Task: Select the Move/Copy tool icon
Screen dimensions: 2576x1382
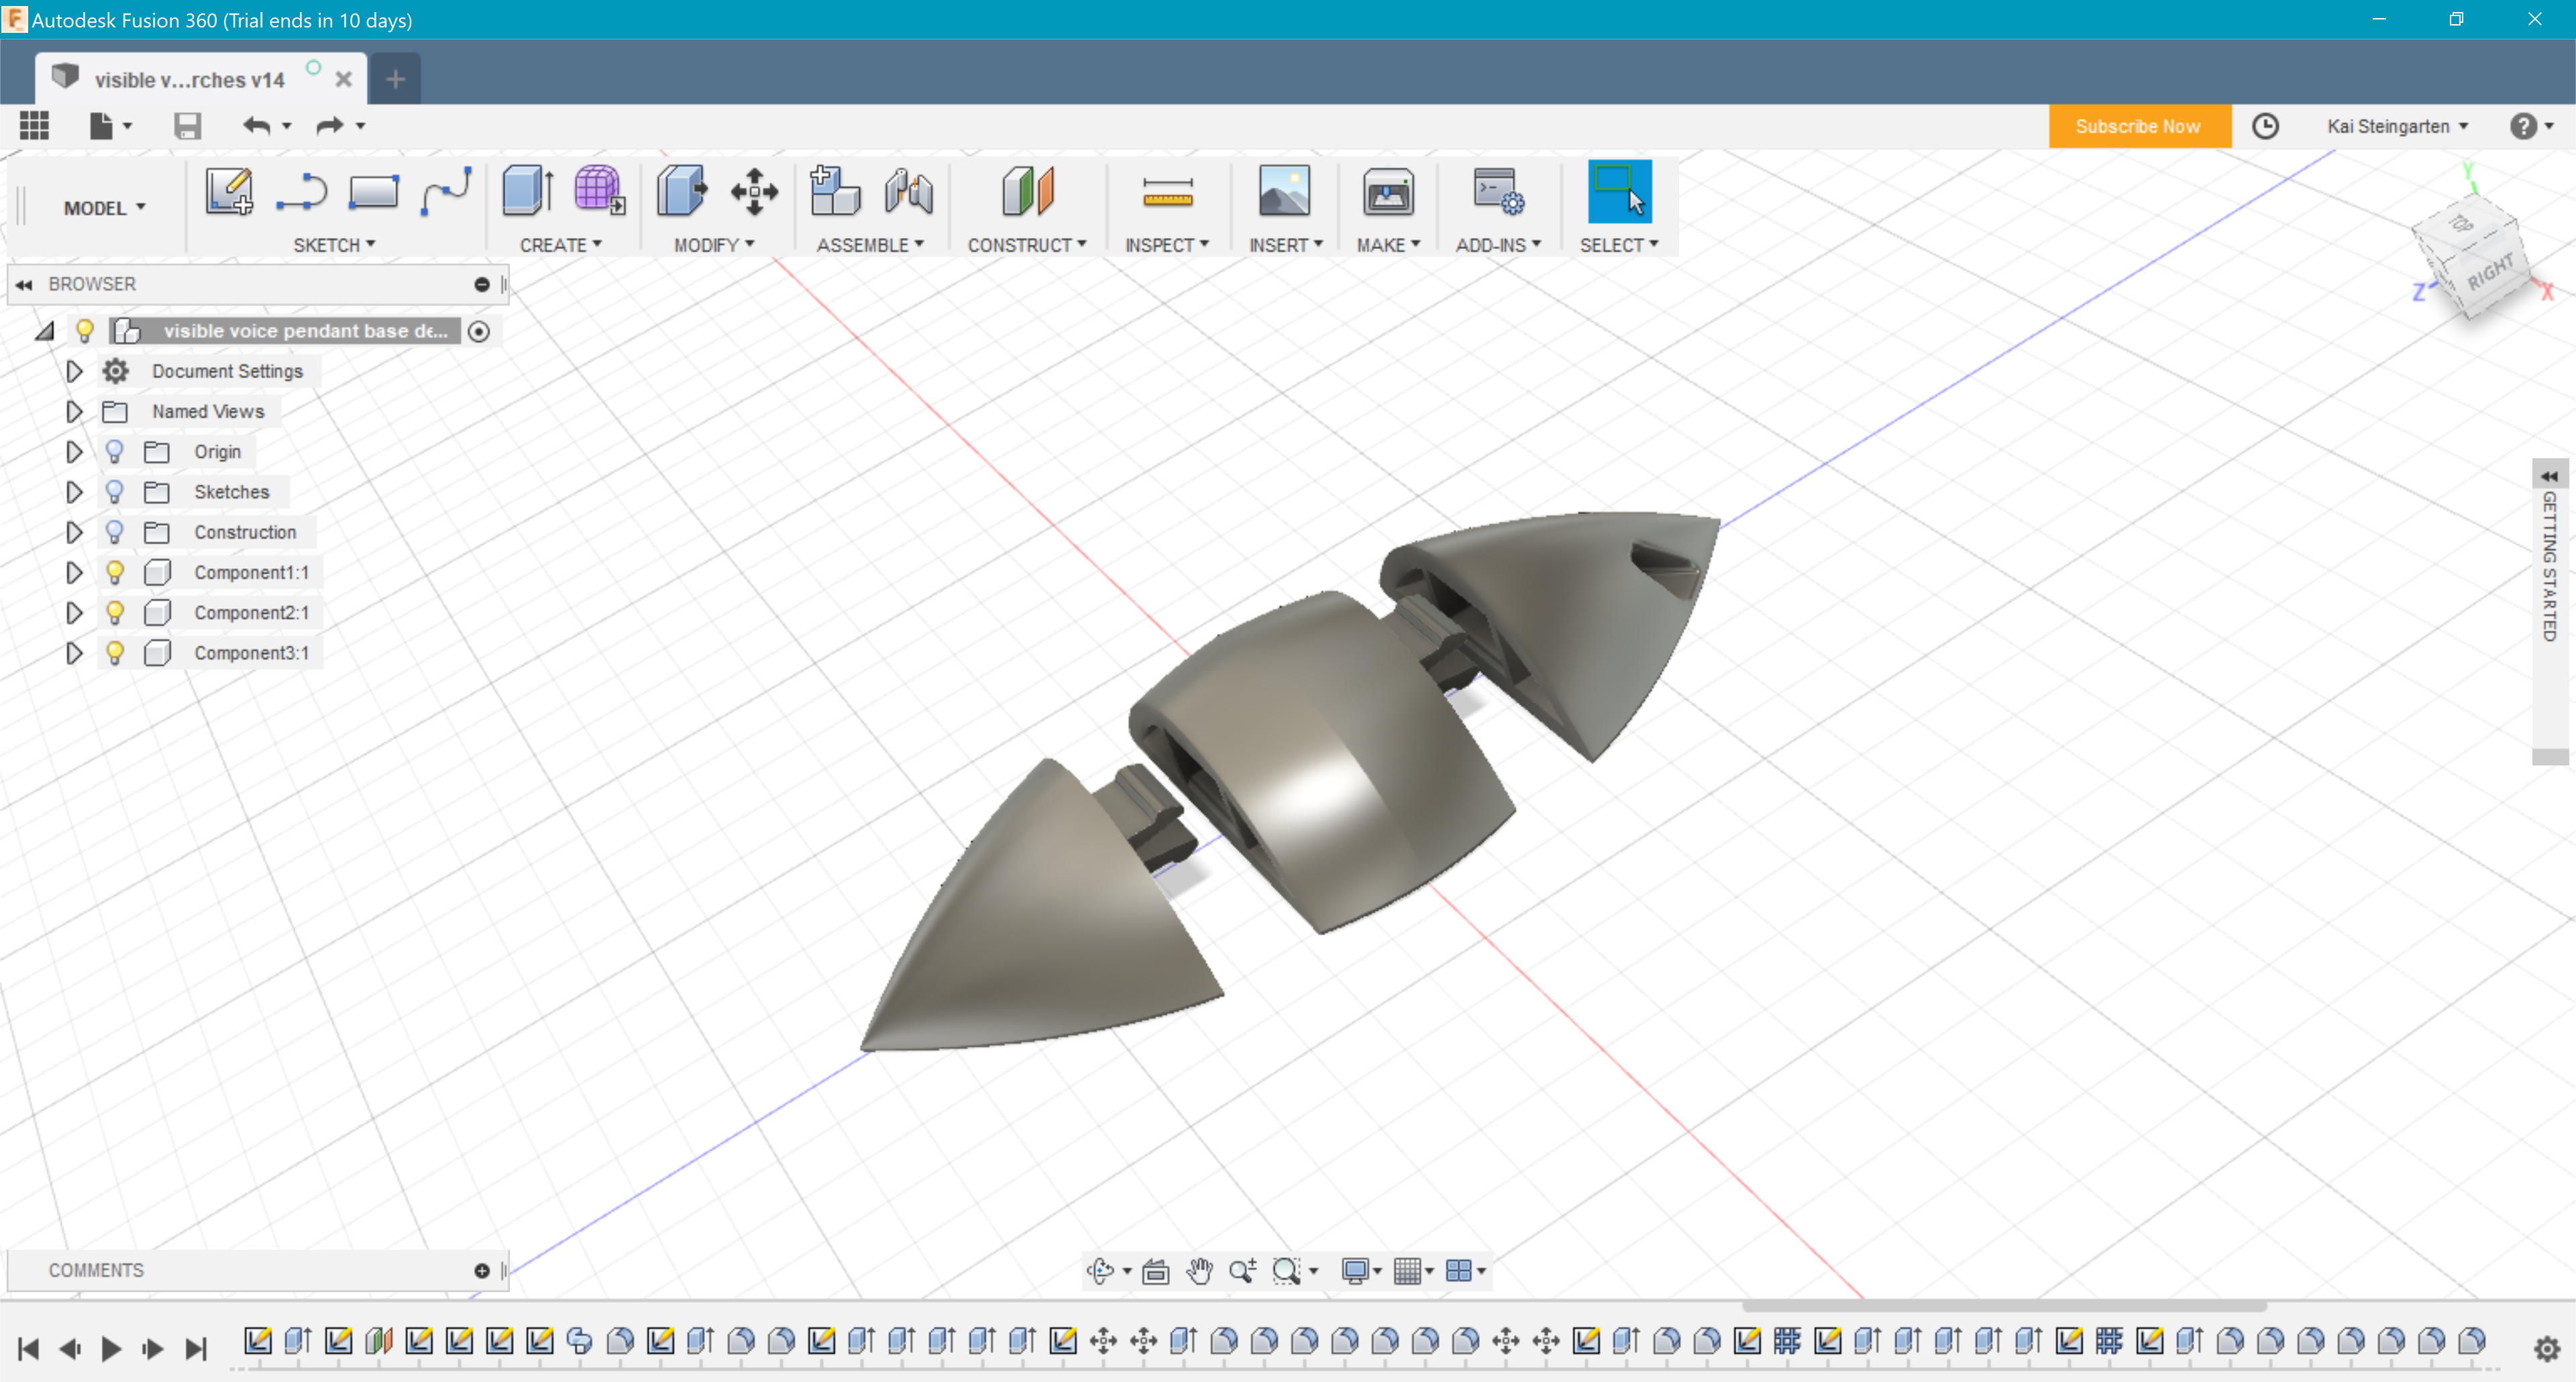Action: coord(754,191)
